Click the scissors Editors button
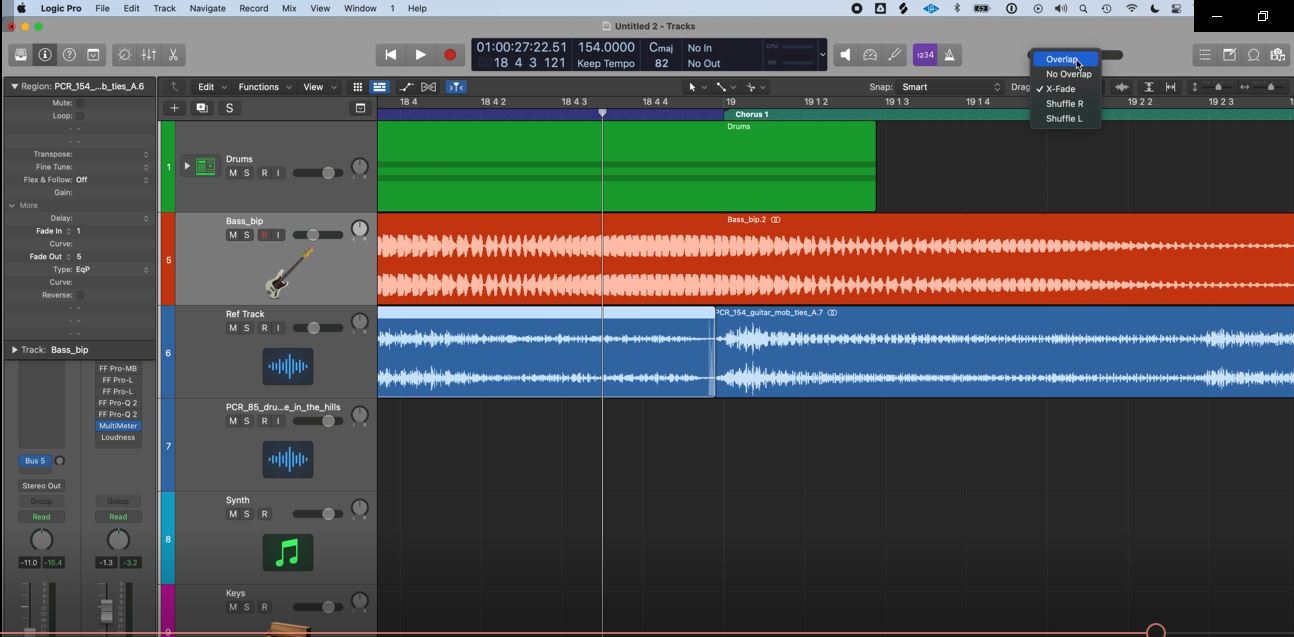Image resolution: width=1294 pixels, height=637 pixels. [x=173, y=55]
